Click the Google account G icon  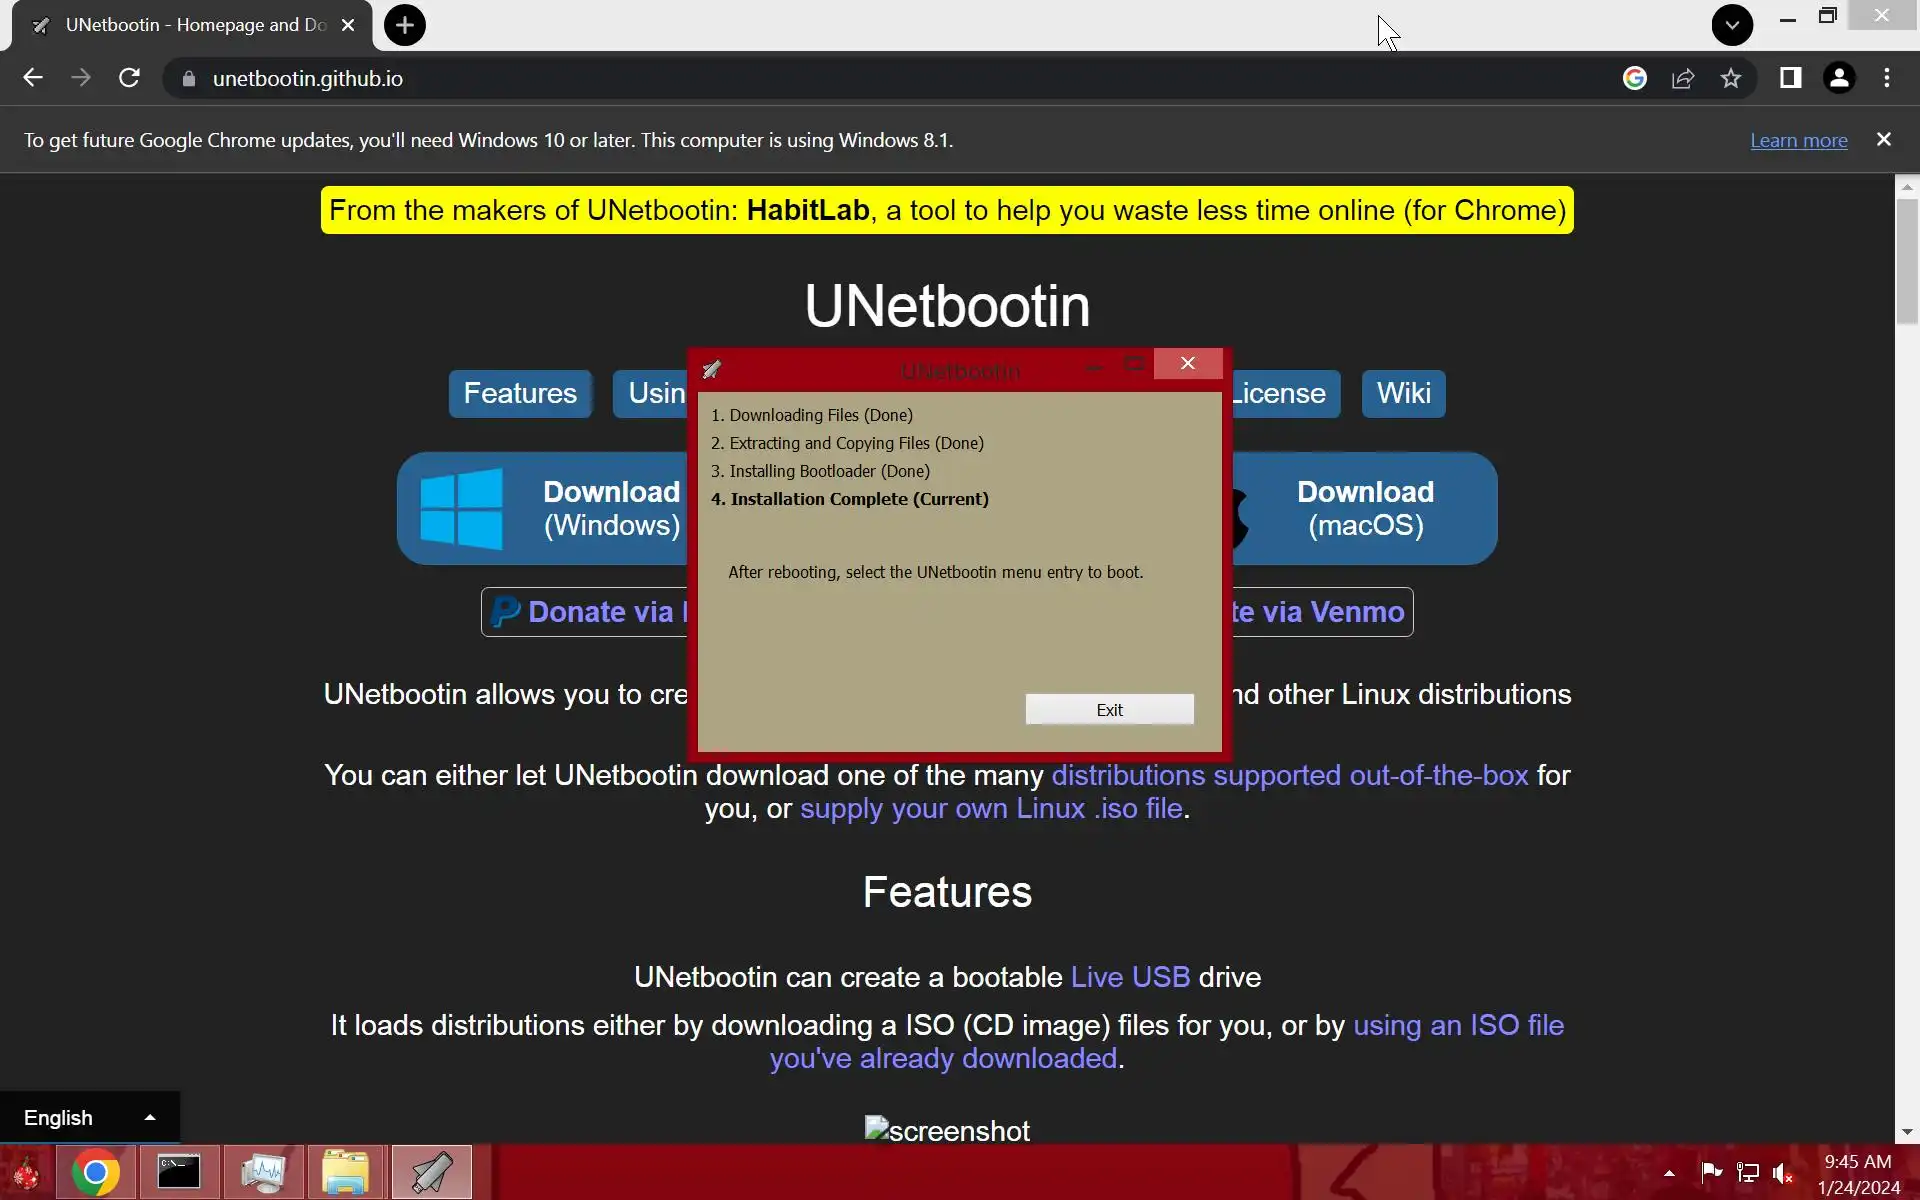pyautogui.click(x=1634, y=78)
